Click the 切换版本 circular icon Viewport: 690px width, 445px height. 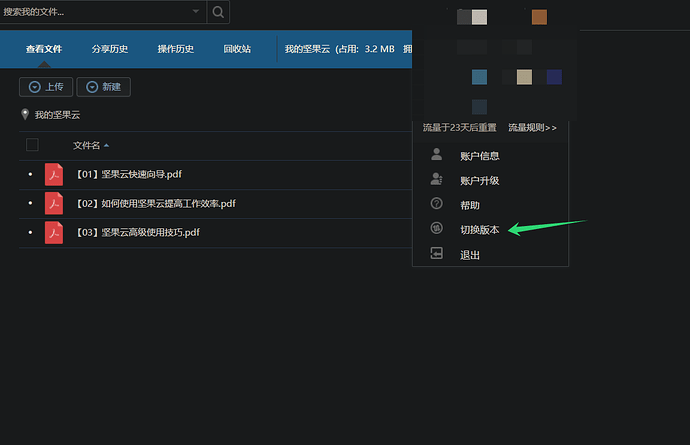(437, 228)
